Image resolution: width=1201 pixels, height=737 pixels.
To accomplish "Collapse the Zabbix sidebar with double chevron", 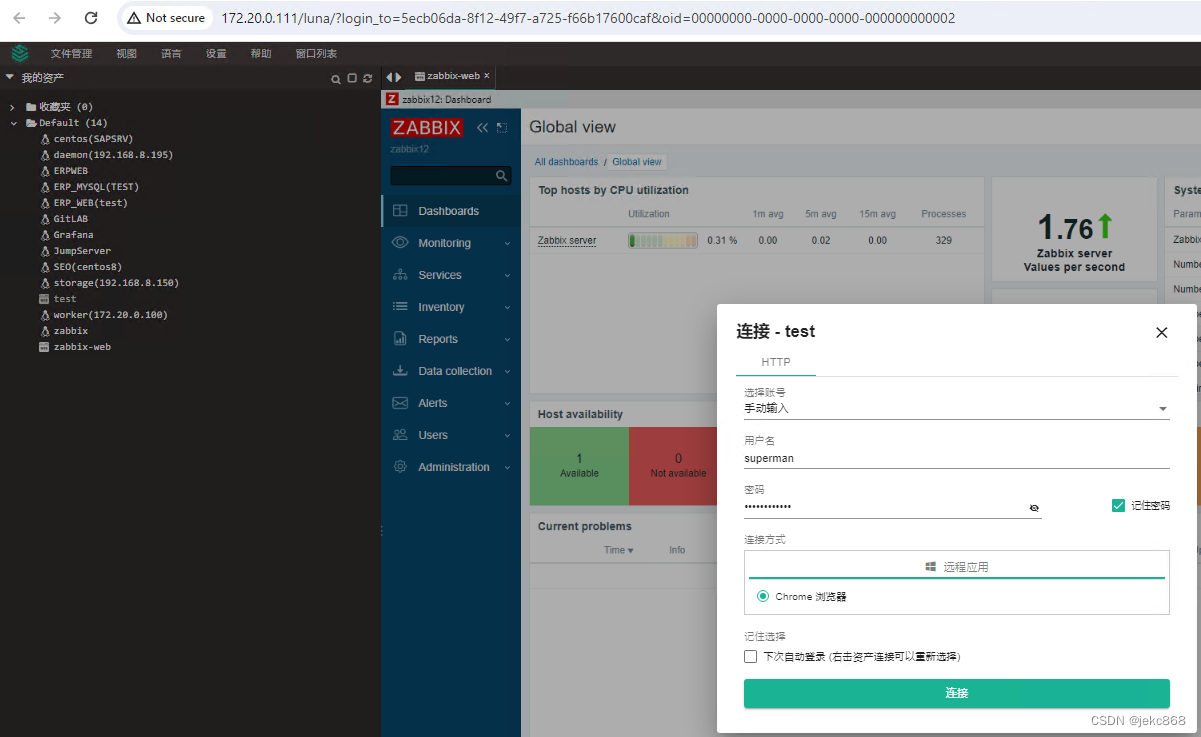I will click(482, 128).
